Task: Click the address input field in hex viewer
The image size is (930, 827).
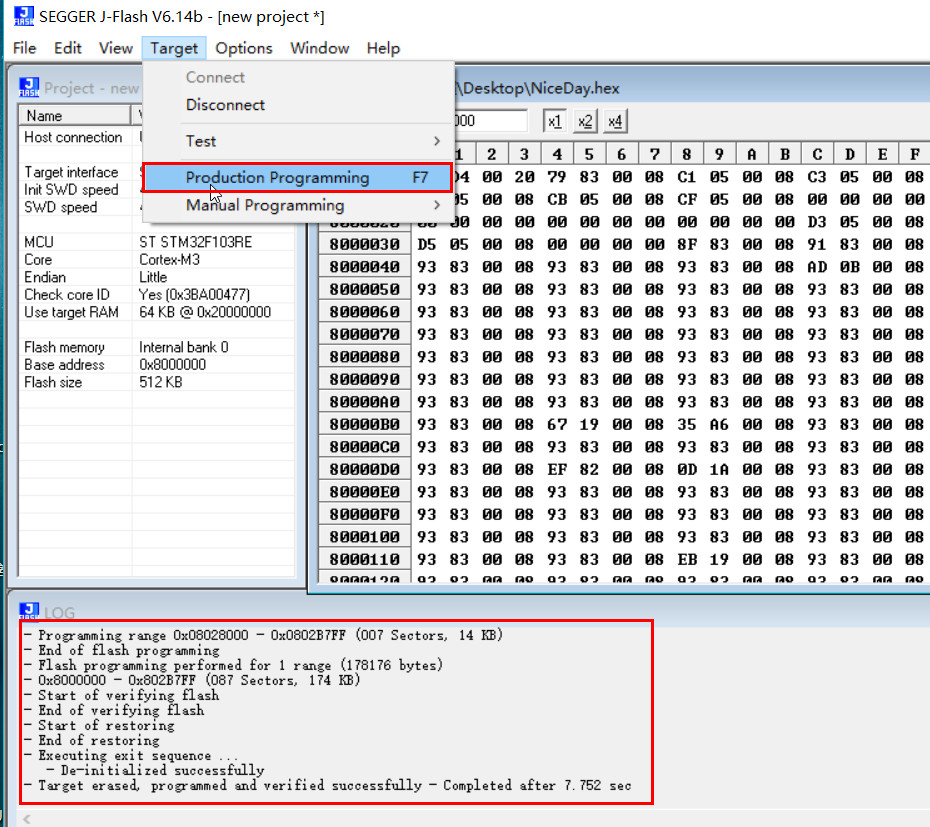Action: [x=491, y=121]
